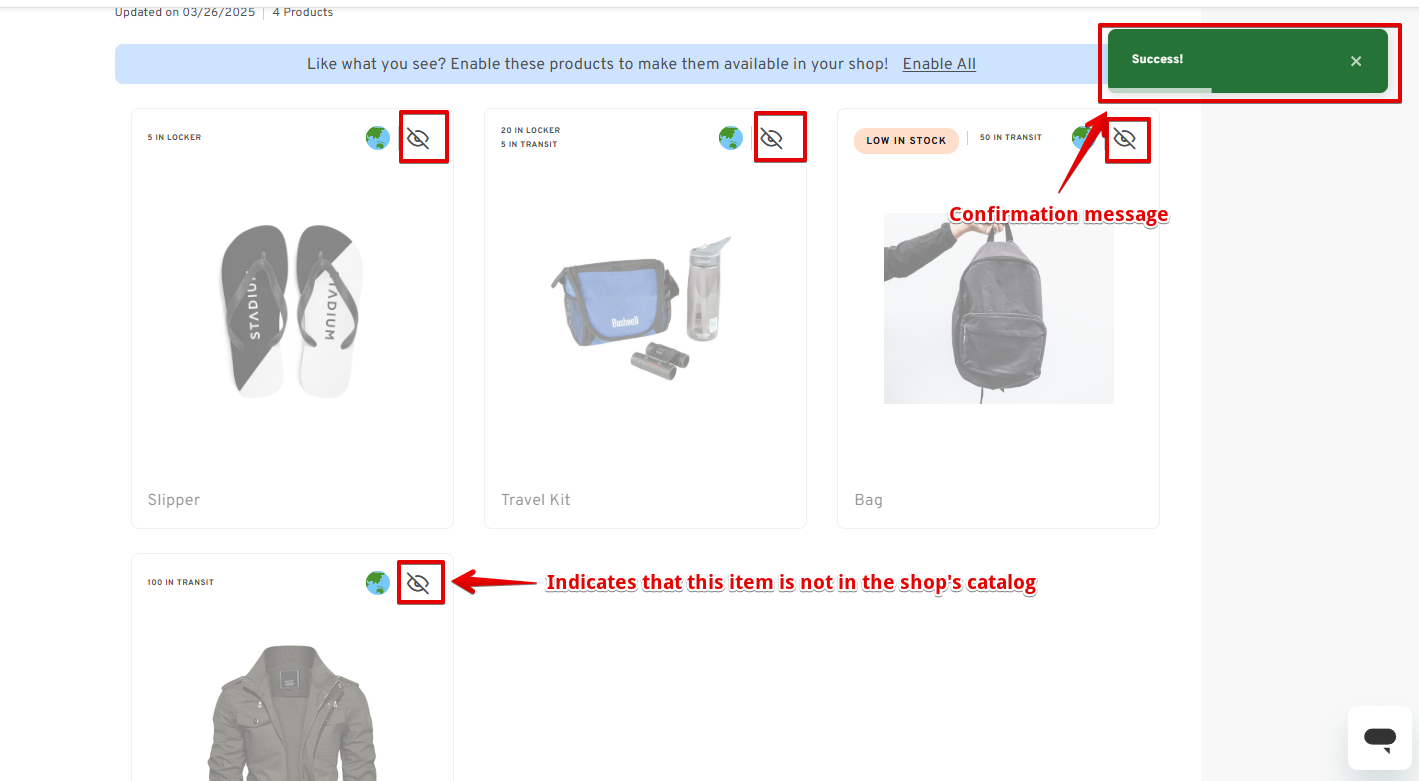Open the chat support widget icon
The width and height of the screenshot is (1419, 781).
pyautogui.click(x=1380, y=738)
